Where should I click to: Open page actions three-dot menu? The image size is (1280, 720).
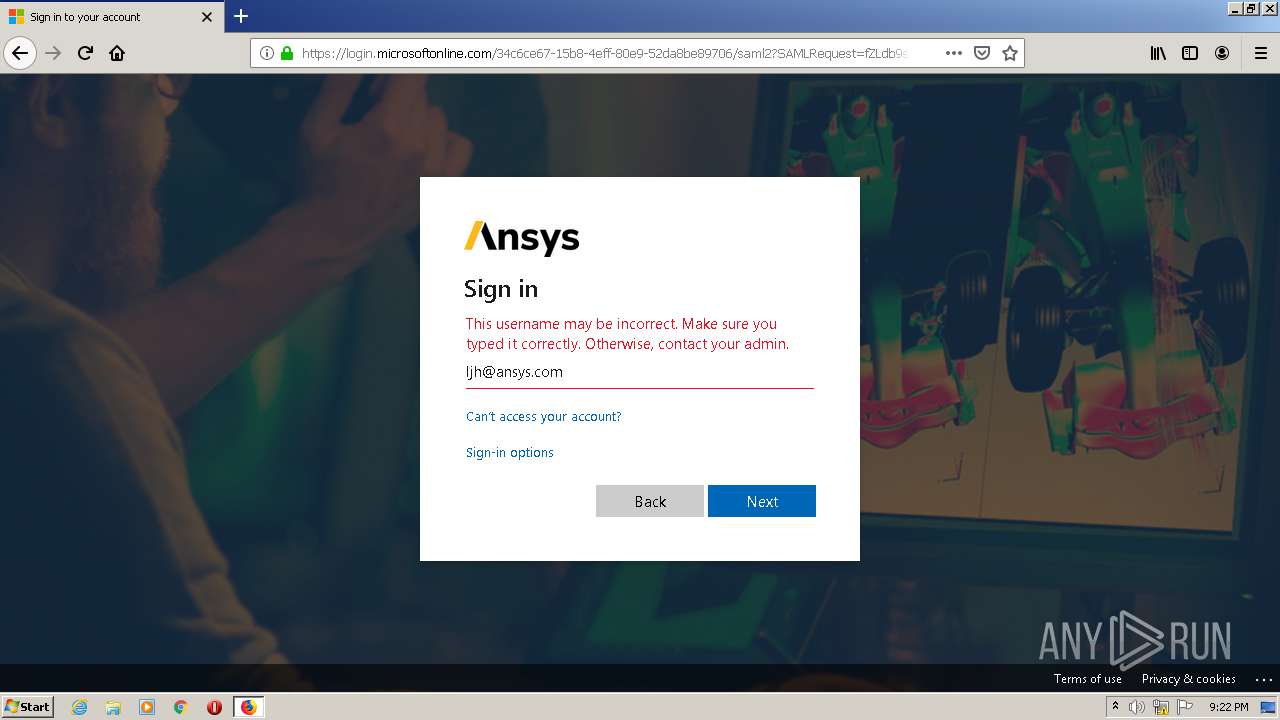[x=954, y=53]
